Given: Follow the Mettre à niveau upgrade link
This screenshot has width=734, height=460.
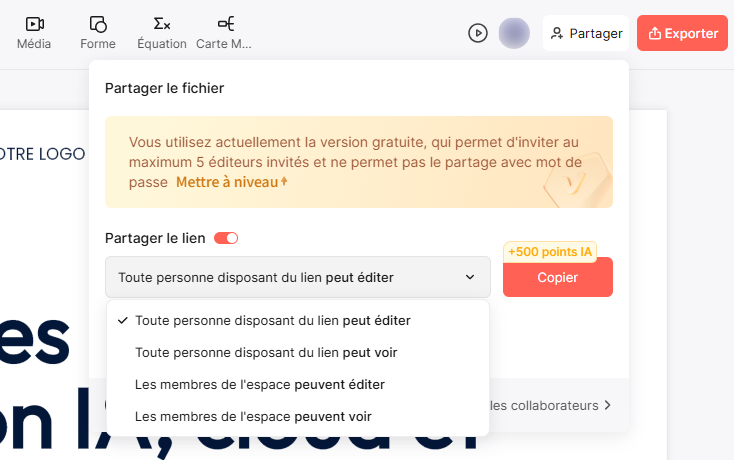Looking at the screenshot, I should pyautogui.click(x=232, y=182).
